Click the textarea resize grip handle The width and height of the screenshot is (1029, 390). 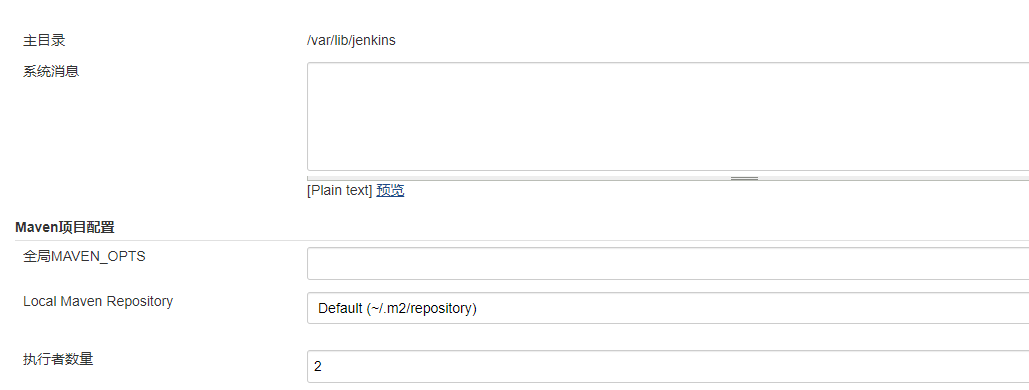744,178
